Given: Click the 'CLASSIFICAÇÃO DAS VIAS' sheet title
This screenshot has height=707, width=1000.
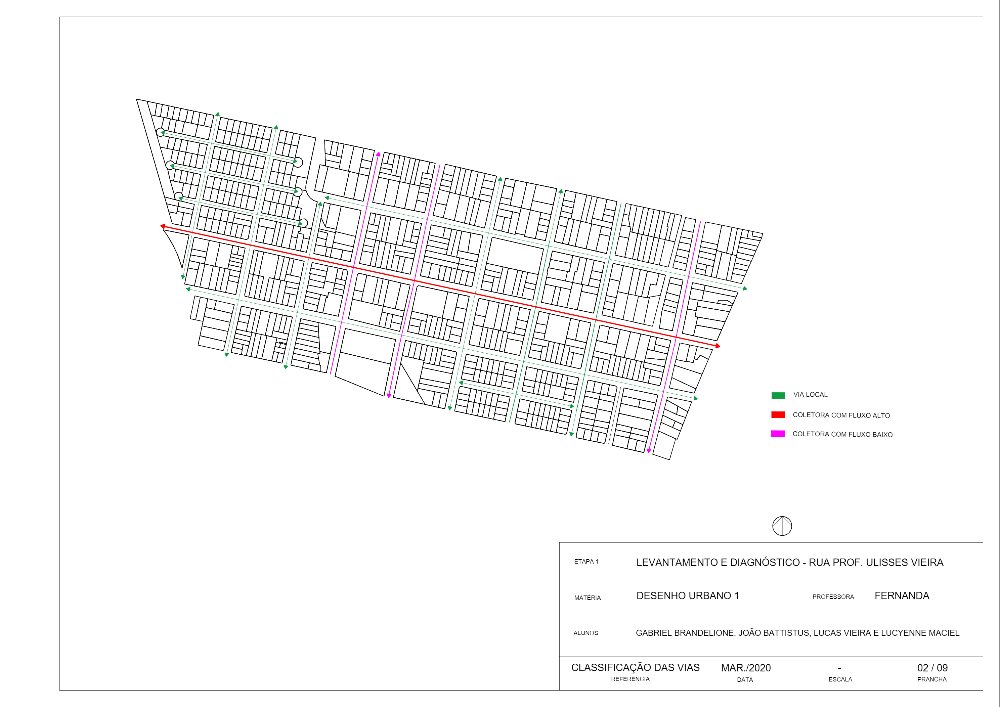Looking at the screenshot, I should click(635, 667).
